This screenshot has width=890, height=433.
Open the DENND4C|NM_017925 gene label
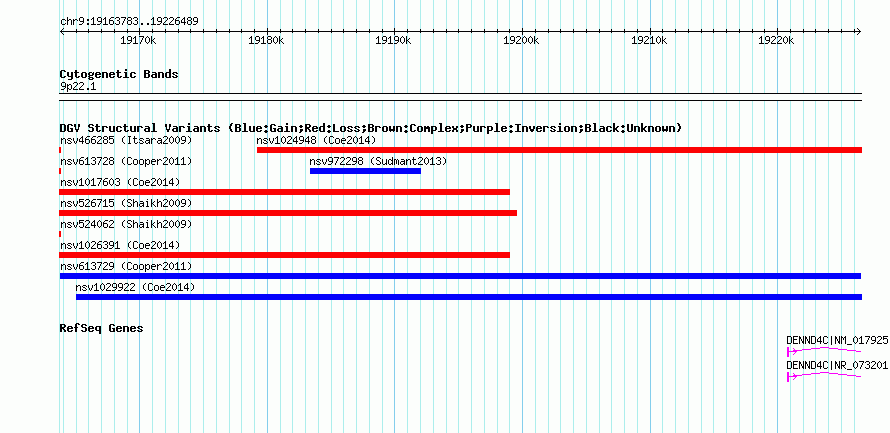point(837,340)
